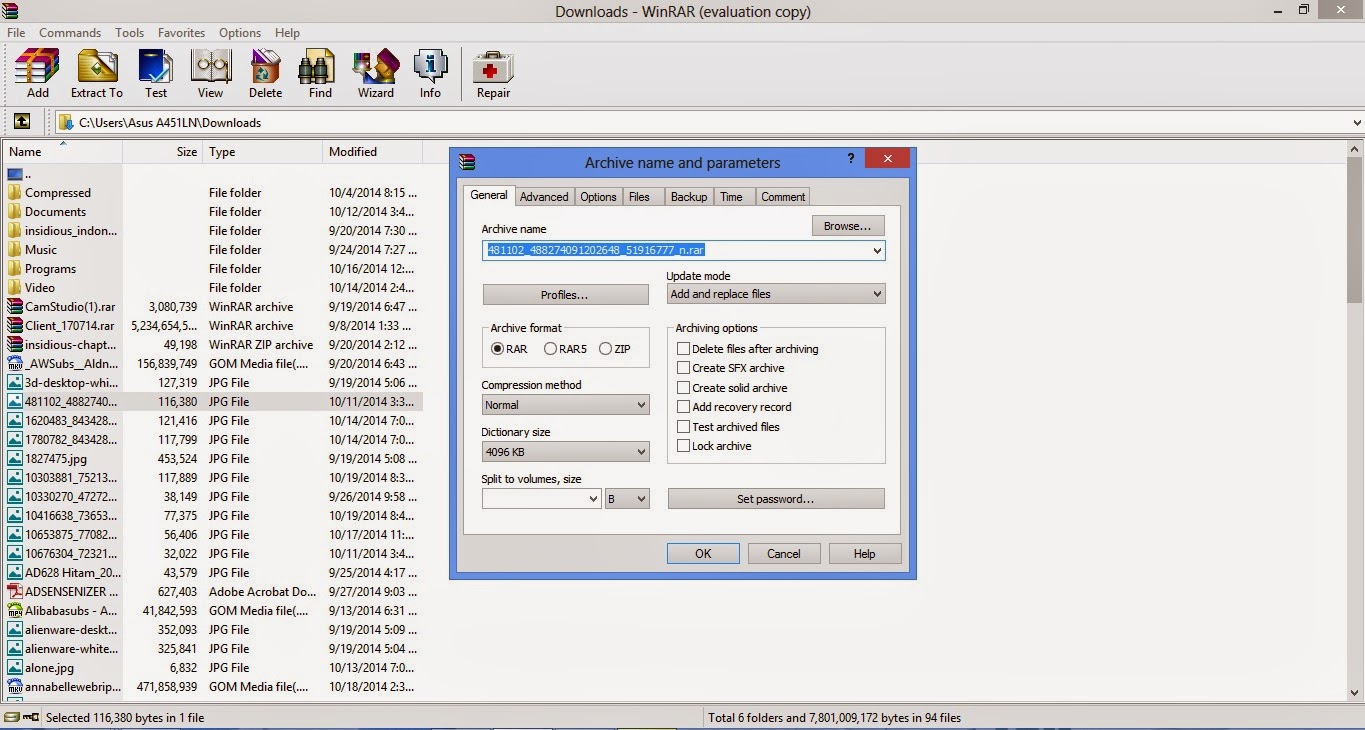Viewport: 1365px width, 730px height.
Task: Select the RAR archive format
Action: pos(498,349)
